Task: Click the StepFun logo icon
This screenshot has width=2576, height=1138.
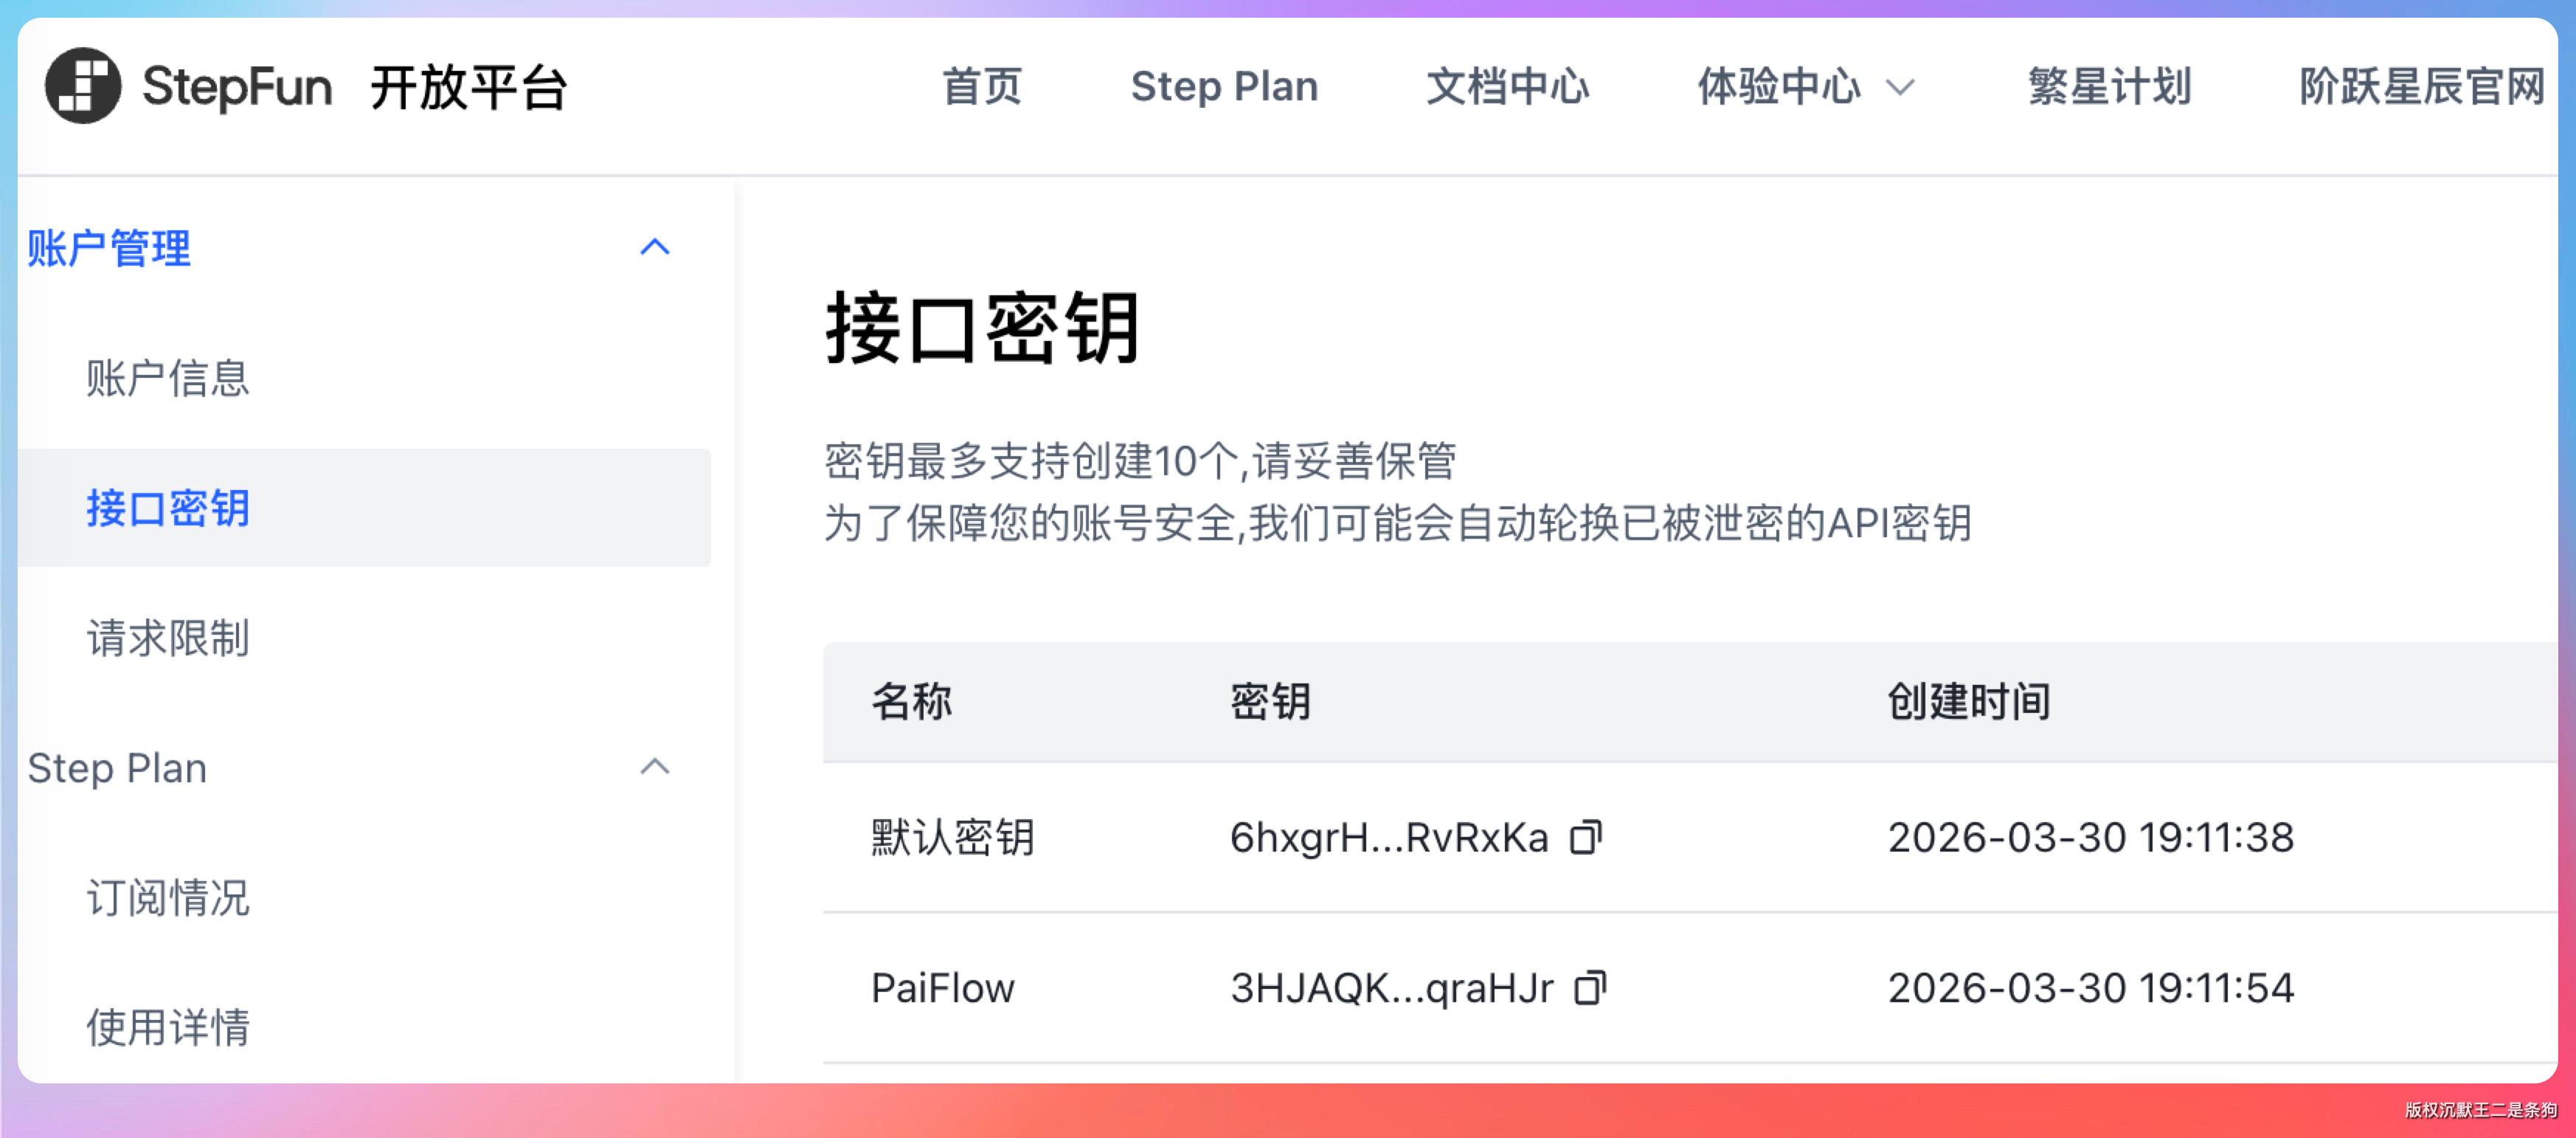Action: coord(83,86)
